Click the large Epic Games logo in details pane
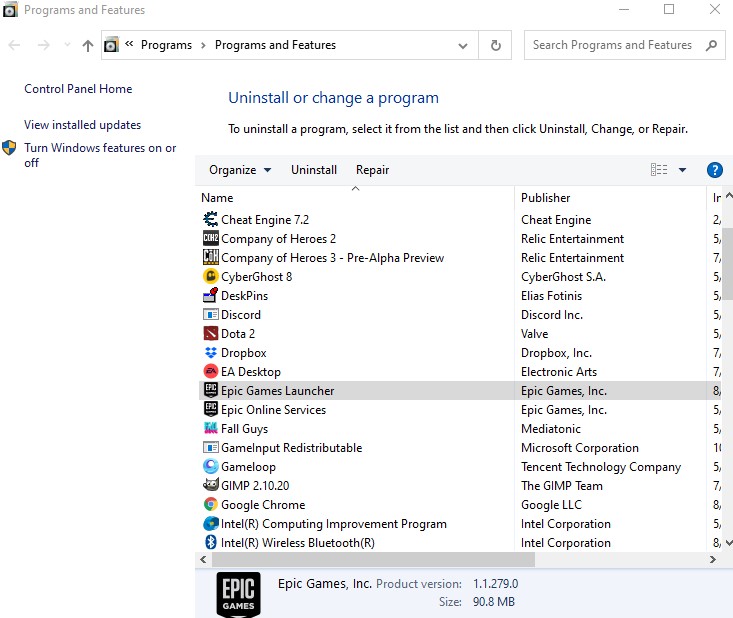Image resolution: width=733 pixels, height=618 pixels. pos(238,594)
